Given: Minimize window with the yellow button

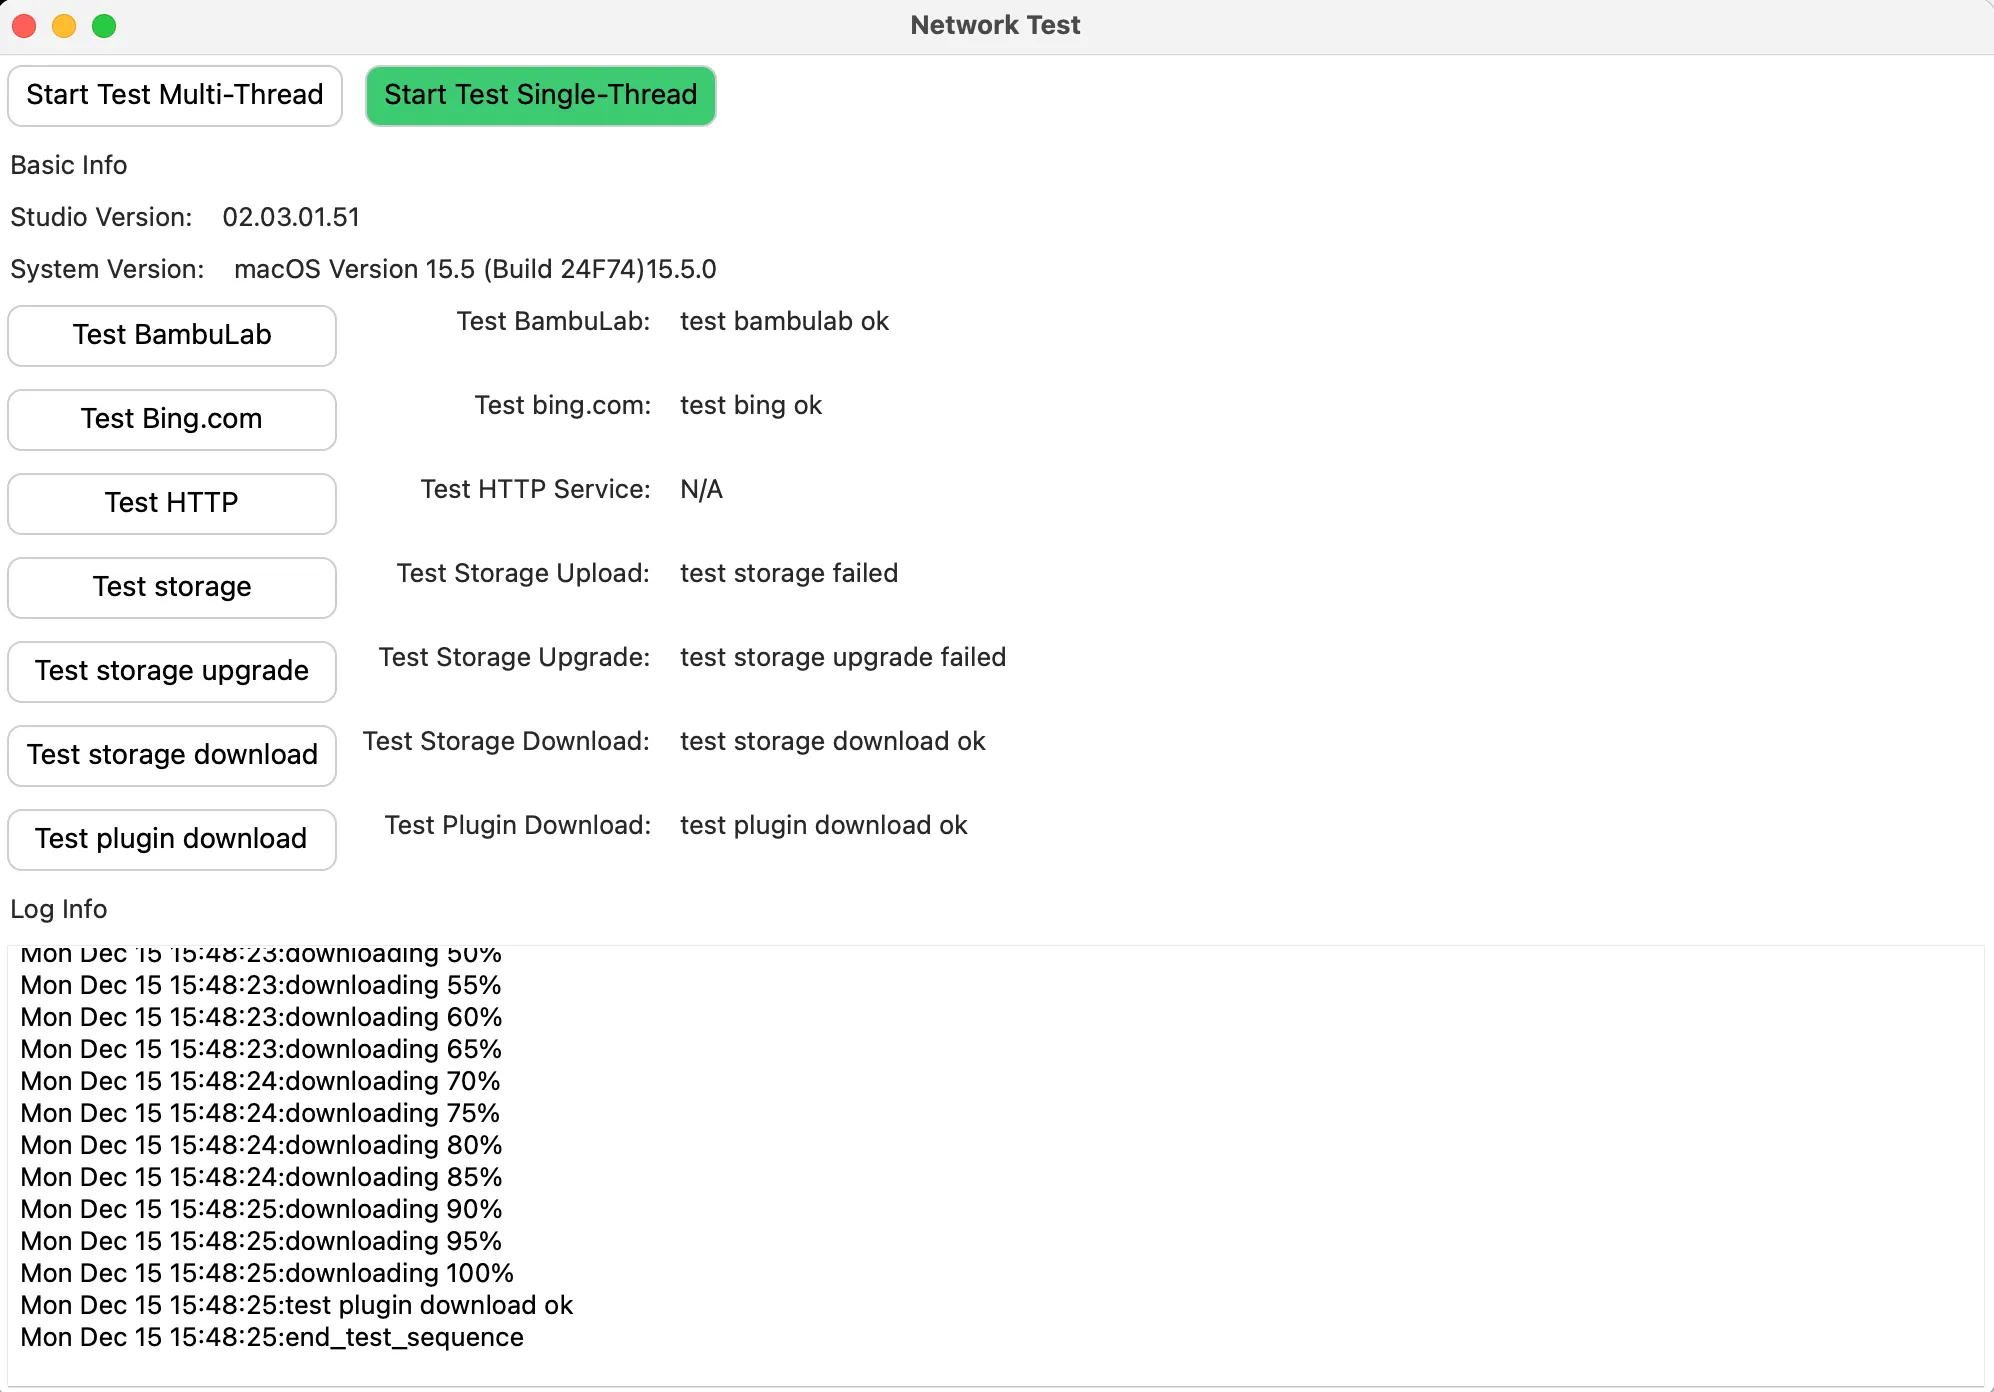Looking at the screenshot, I should tap(64, 26).
